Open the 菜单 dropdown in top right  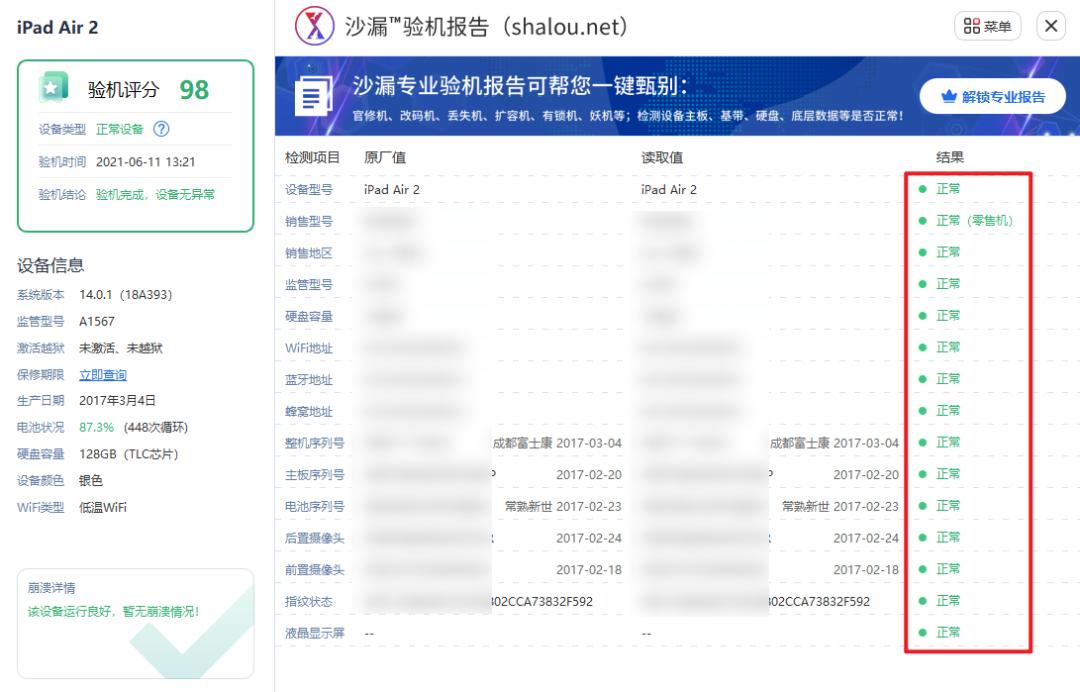[x=986, y=26]
